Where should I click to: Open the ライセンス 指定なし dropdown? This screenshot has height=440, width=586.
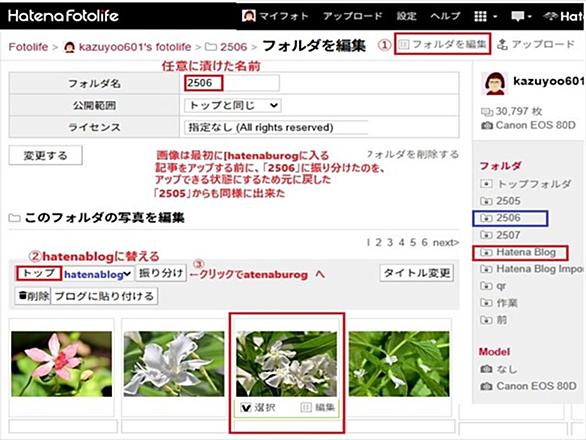coord(276,127)
